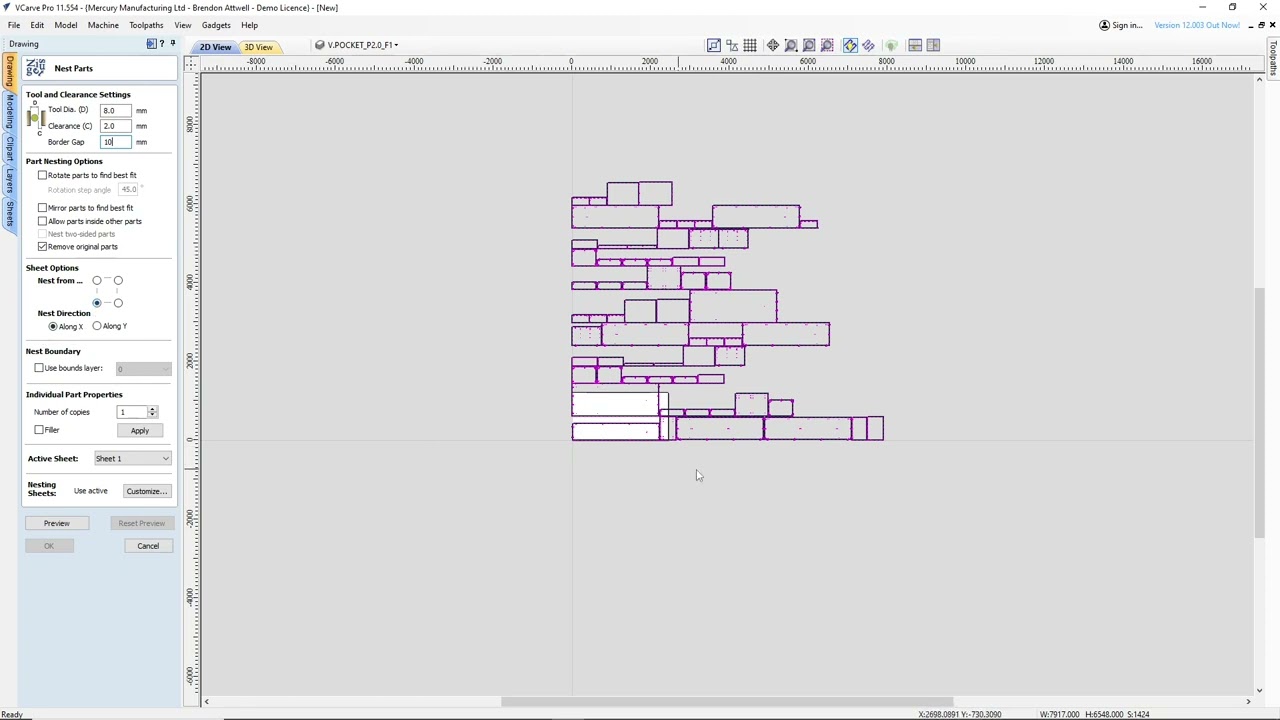Open the Modeling side tab
Screen dimensions: 1280x720
click(10, 110)
